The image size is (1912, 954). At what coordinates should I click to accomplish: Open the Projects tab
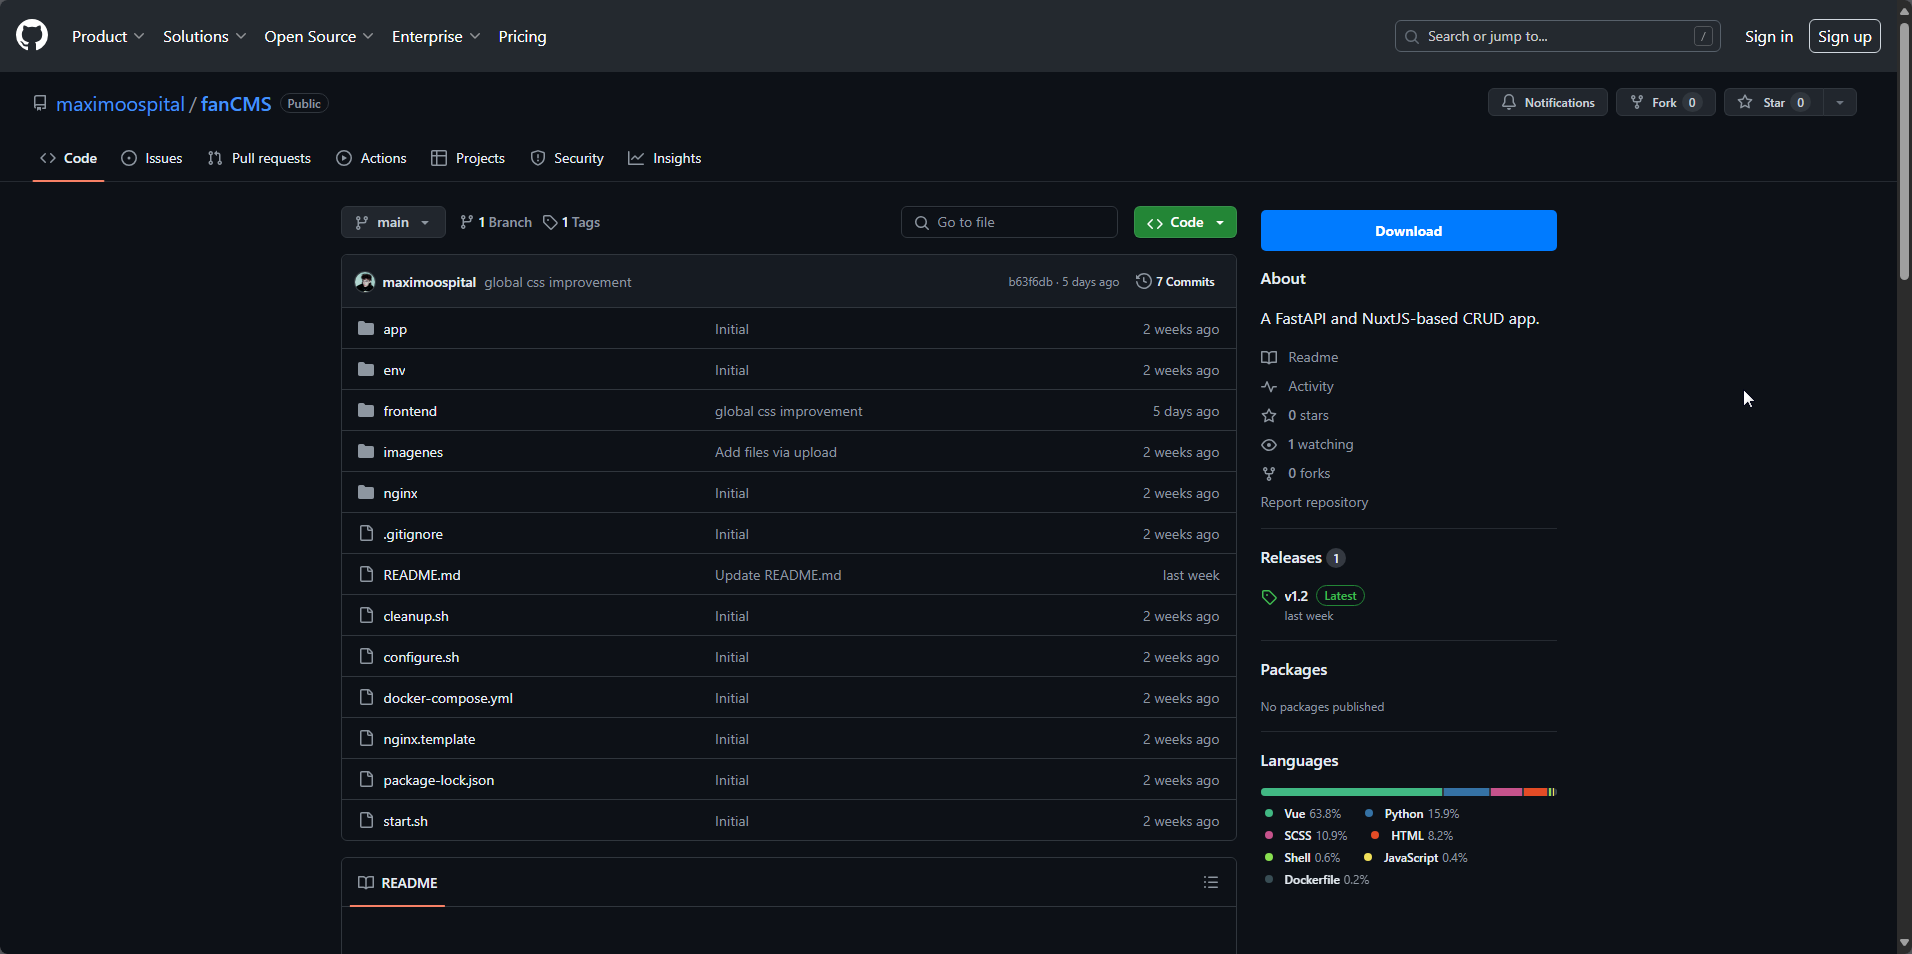tap(468, 158)
